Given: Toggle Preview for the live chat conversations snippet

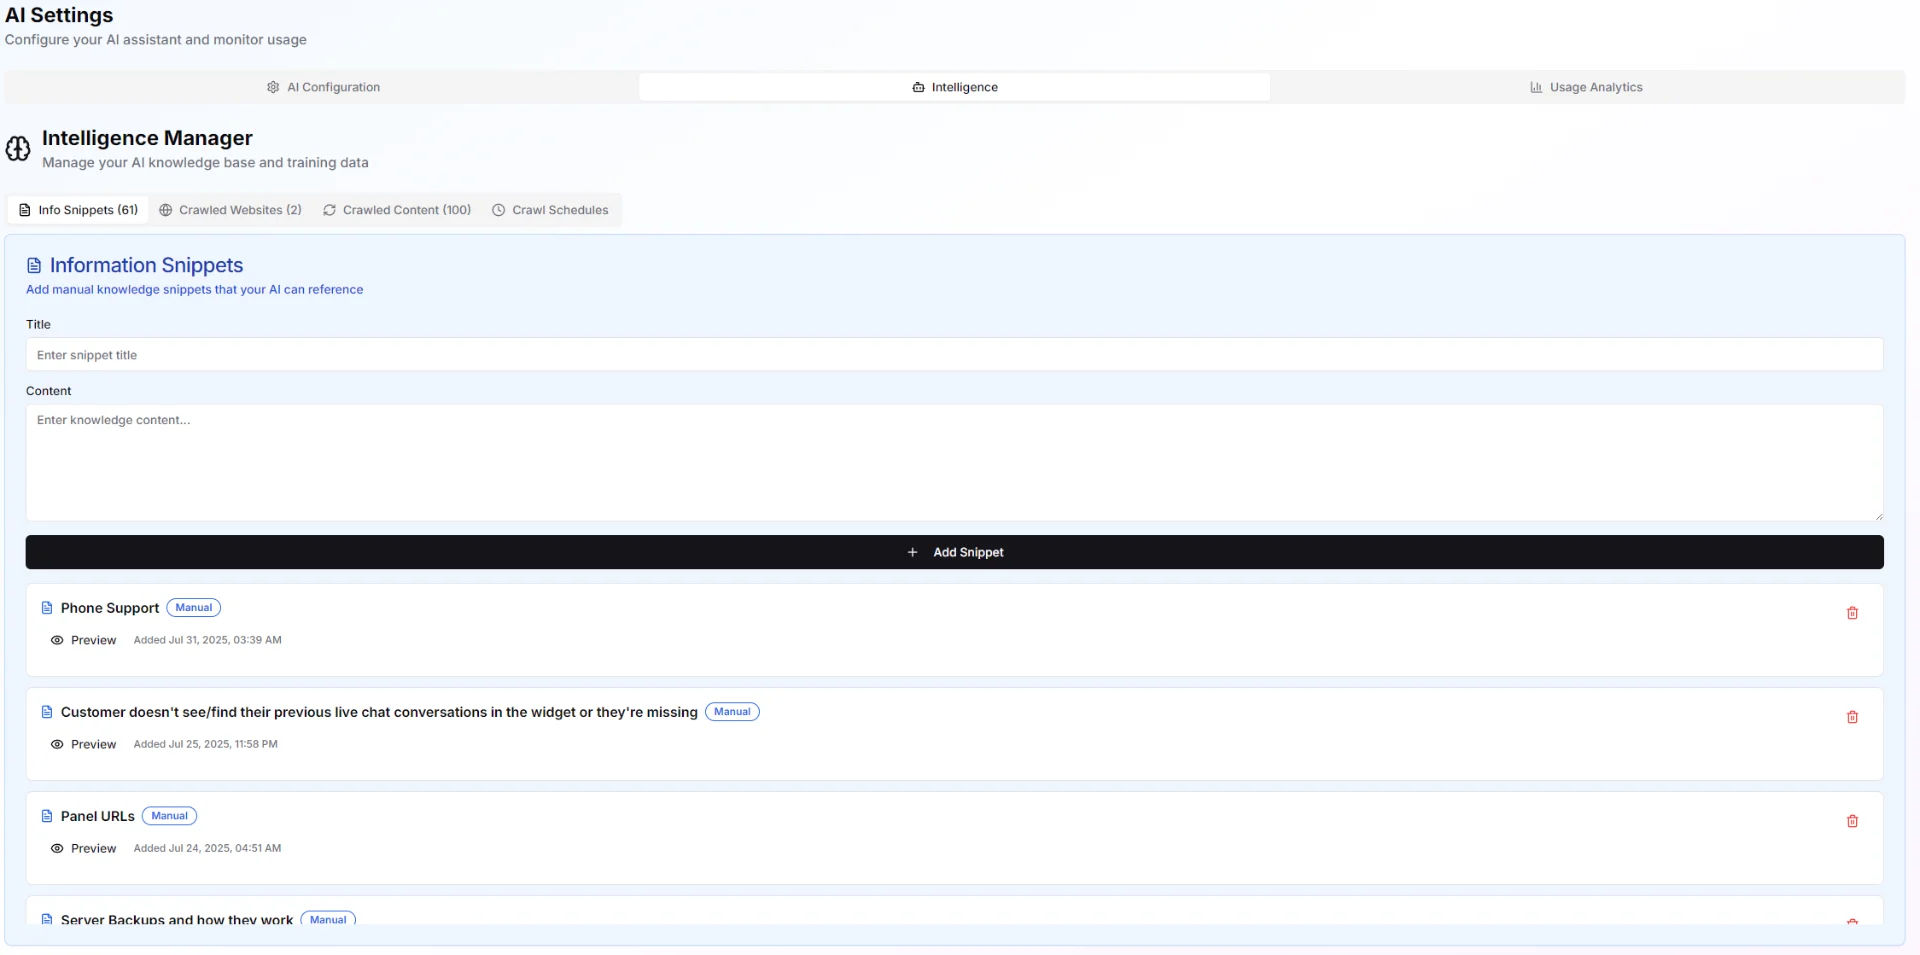Looking at the screenshot, I should pos(83,744).
